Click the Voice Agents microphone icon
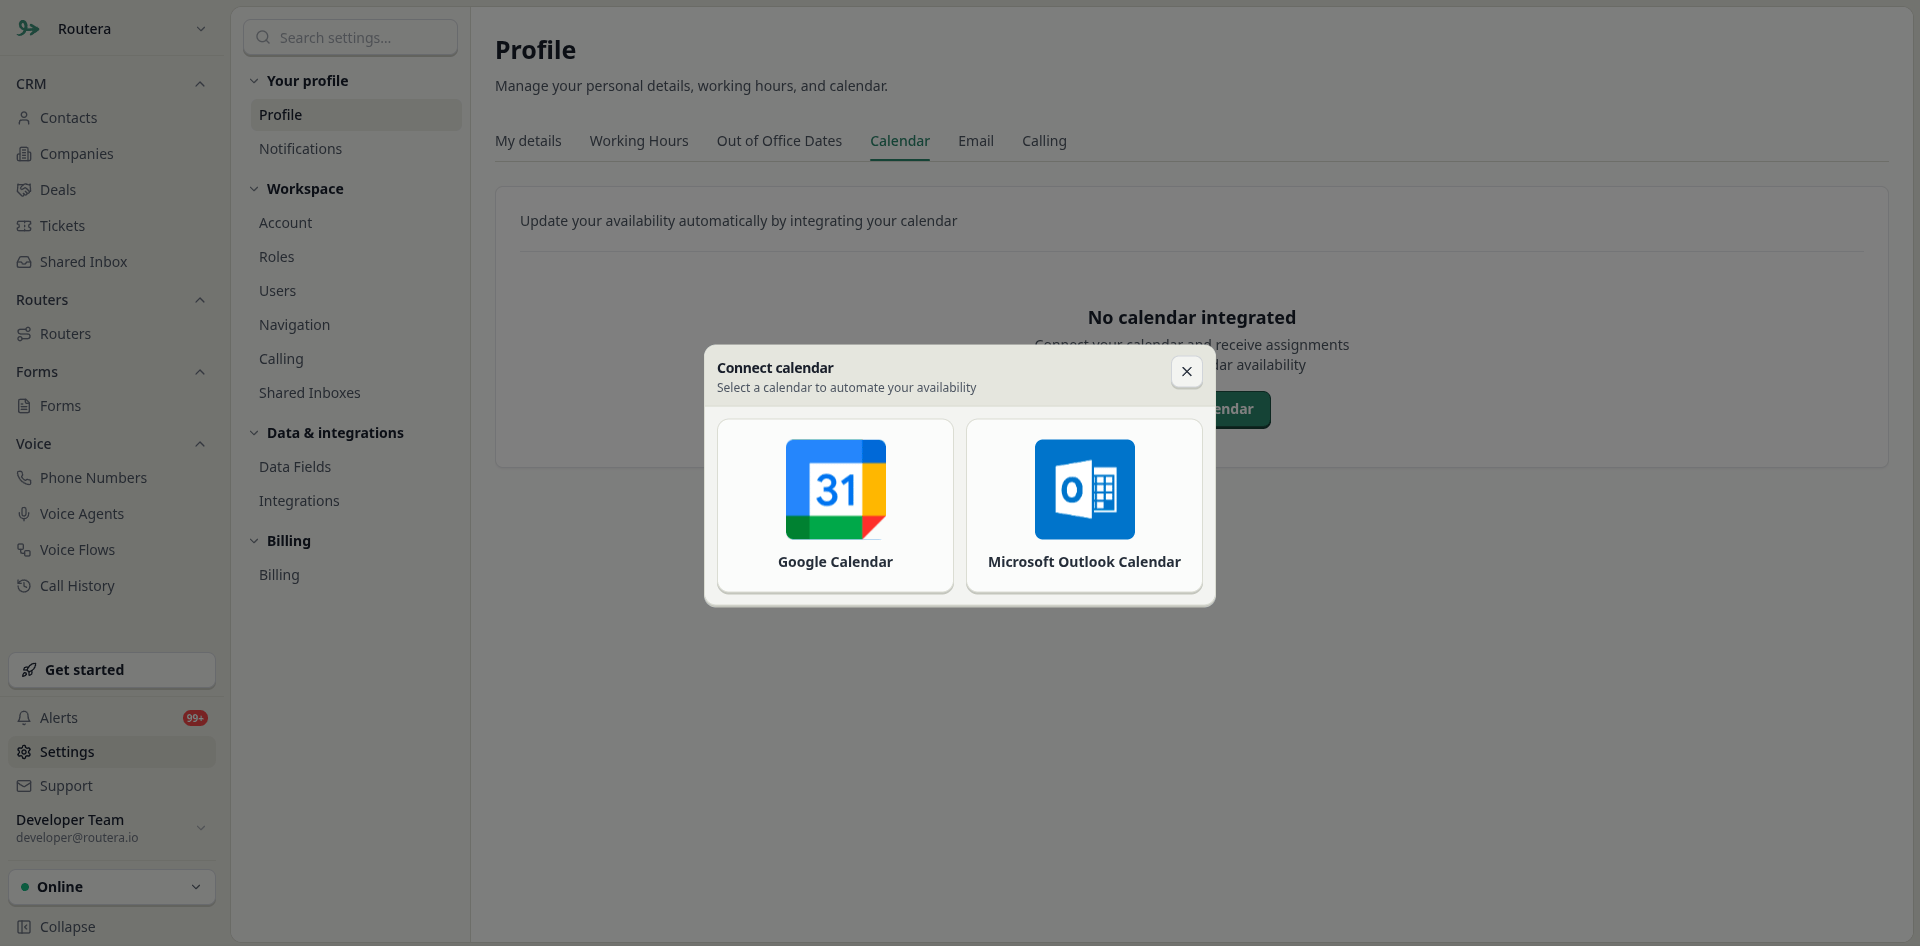The width and height of the screenshot is (1920, 946). click(x=24, y=514)
